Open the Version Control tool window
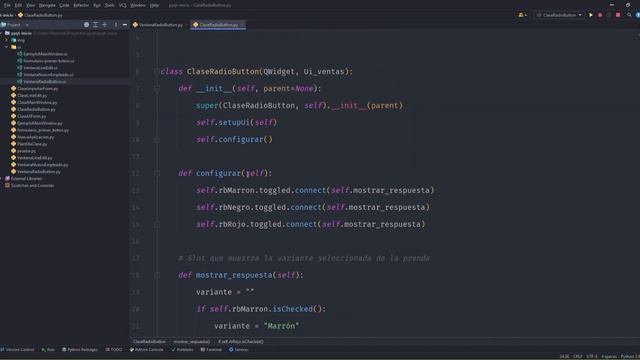The height and width of the screenshot is (360, 640). coord(18,350)
